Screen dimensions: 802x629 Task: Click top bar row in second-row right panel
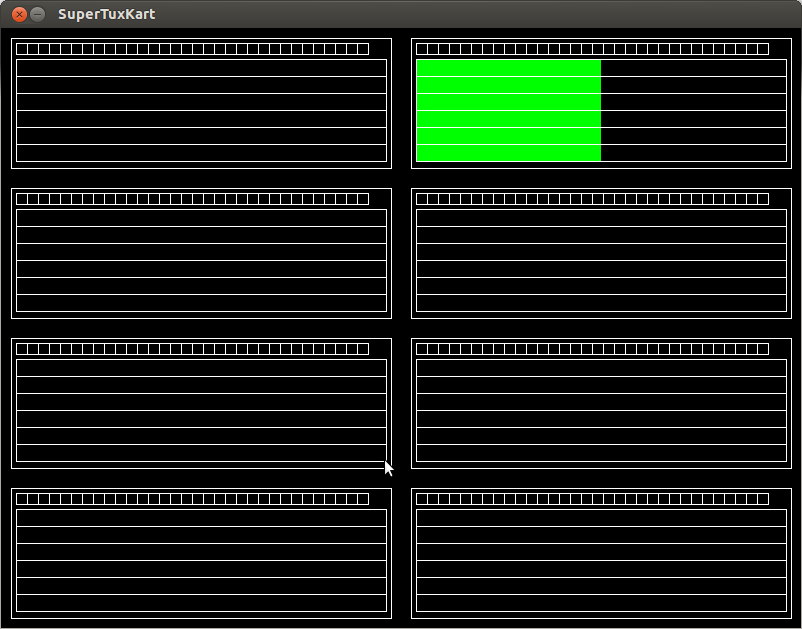tap(601, 218)
